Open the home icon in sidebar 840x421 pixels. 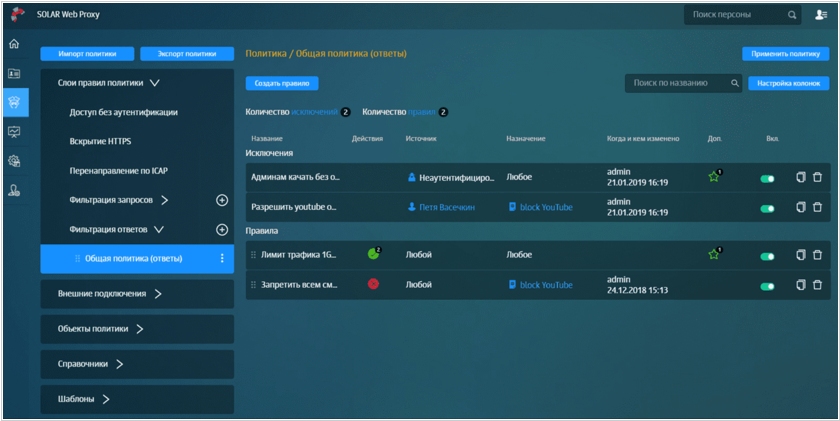14,44
